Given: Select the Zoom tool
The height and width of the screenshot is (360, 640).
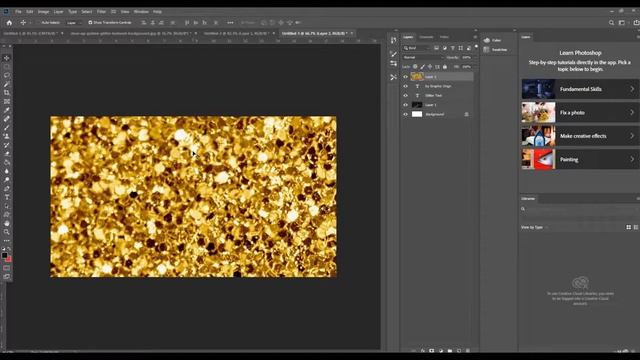Looking at the screenshot, I should coord(7,232).
